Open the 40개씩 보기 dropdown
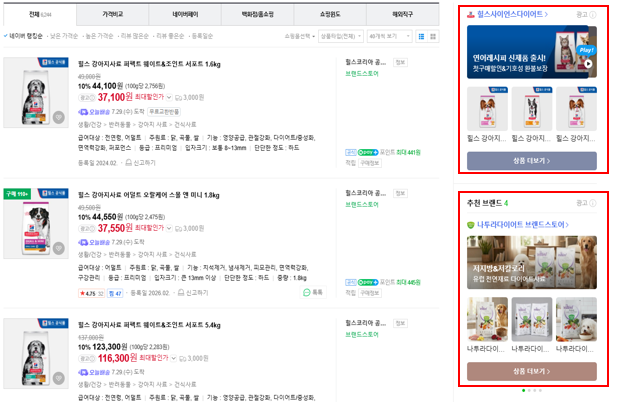Viewport: 618px width, 403px height. click(389, 36)
